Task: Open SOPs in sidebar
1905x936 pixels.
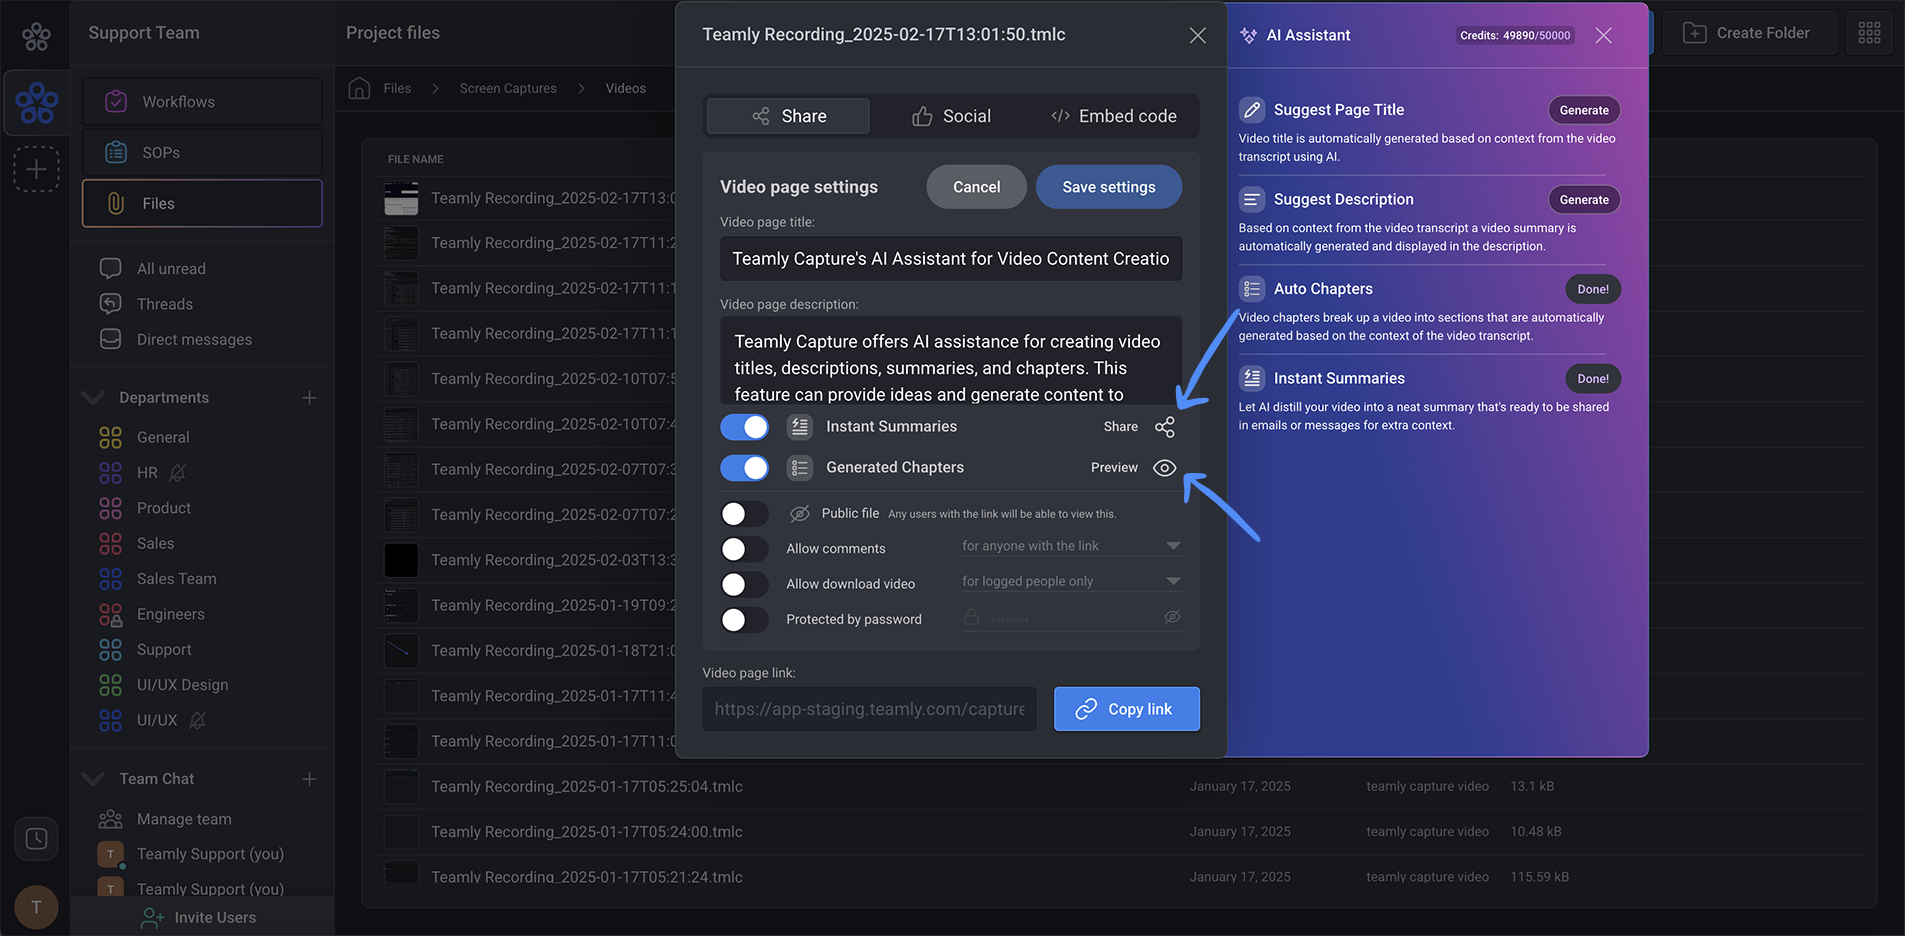Action: pos(202,152)
